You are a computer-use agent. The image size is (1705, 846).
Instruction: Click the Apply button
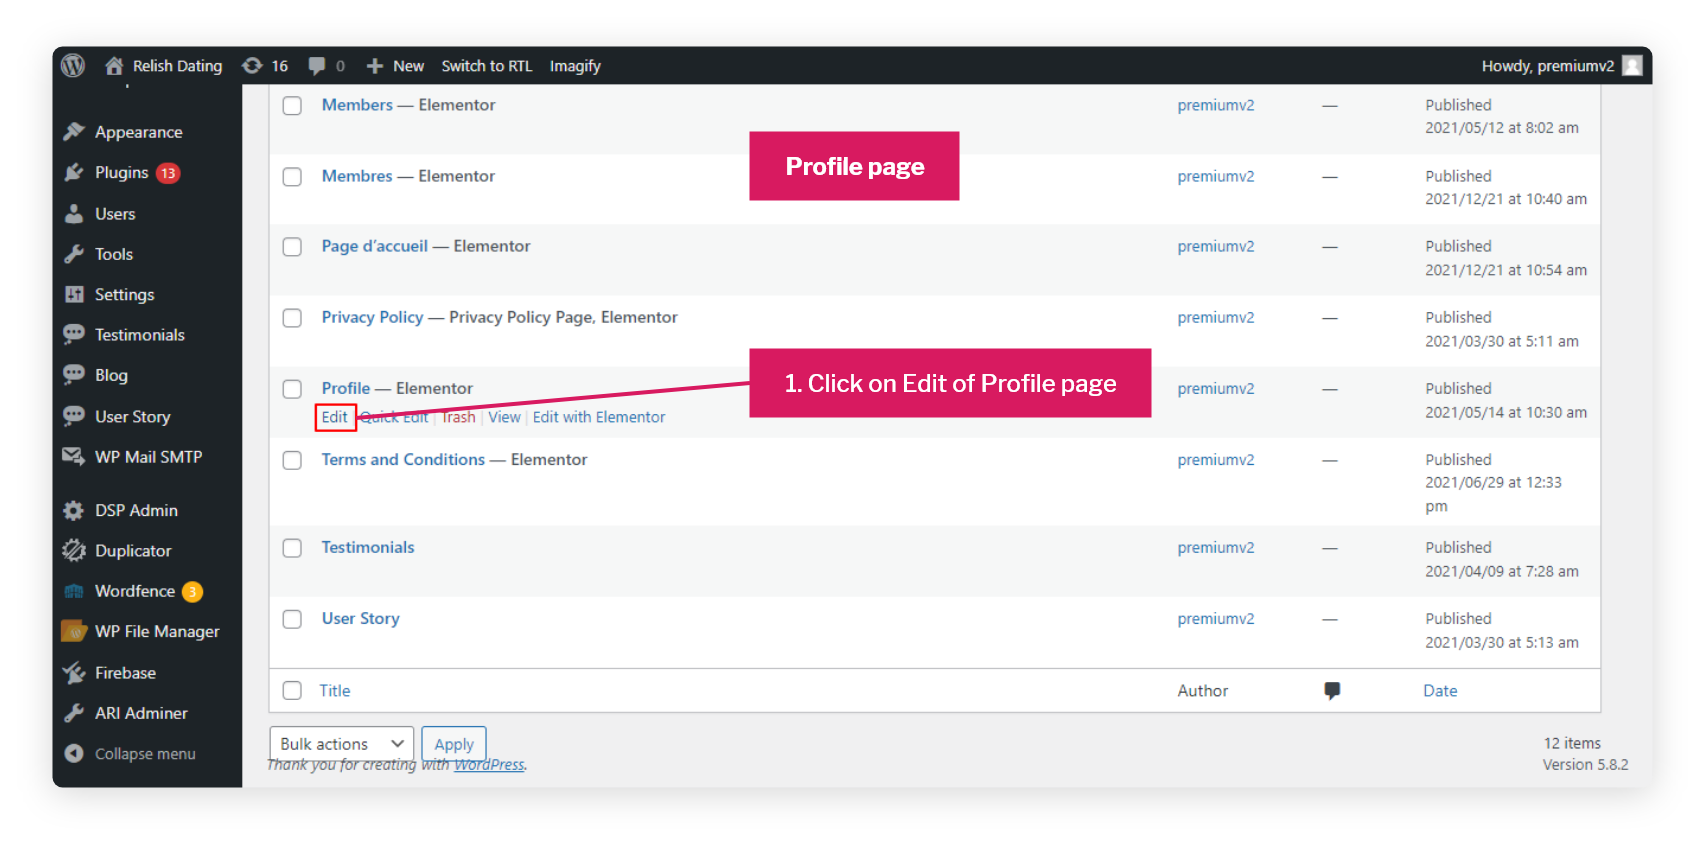point(454,743)
